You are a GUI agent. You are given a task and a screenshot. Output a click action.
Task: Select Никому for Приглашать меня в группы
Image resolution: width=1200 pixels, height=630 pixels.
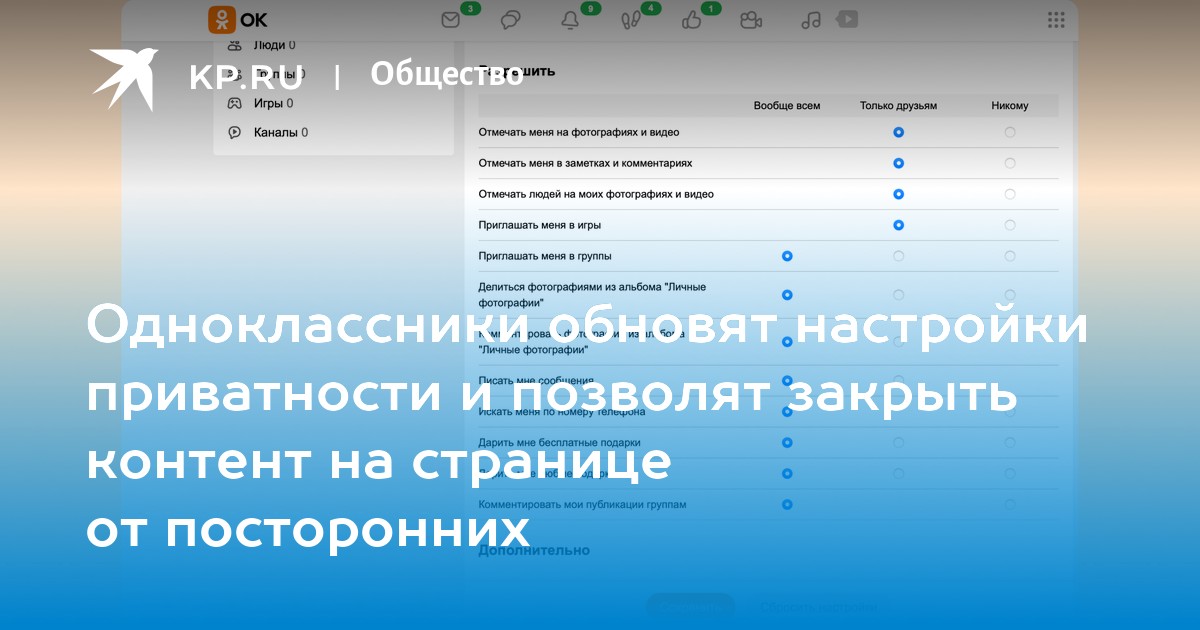pos(1010,256)
